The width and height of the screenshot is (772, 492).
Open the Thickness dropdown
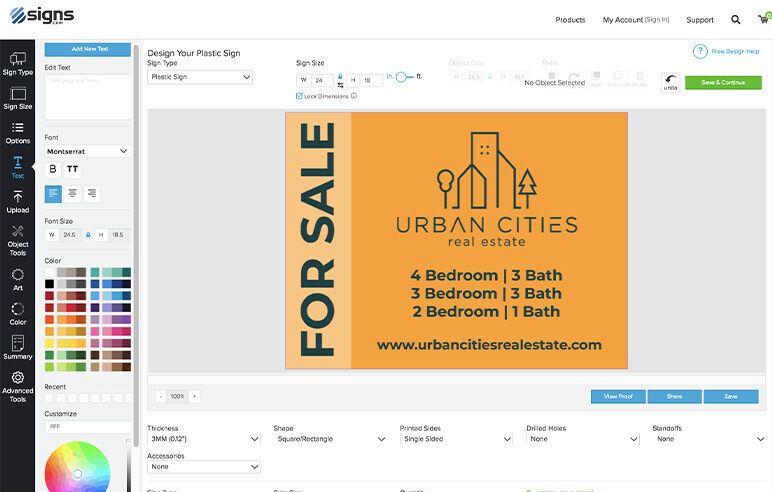[x=204, y=439]
